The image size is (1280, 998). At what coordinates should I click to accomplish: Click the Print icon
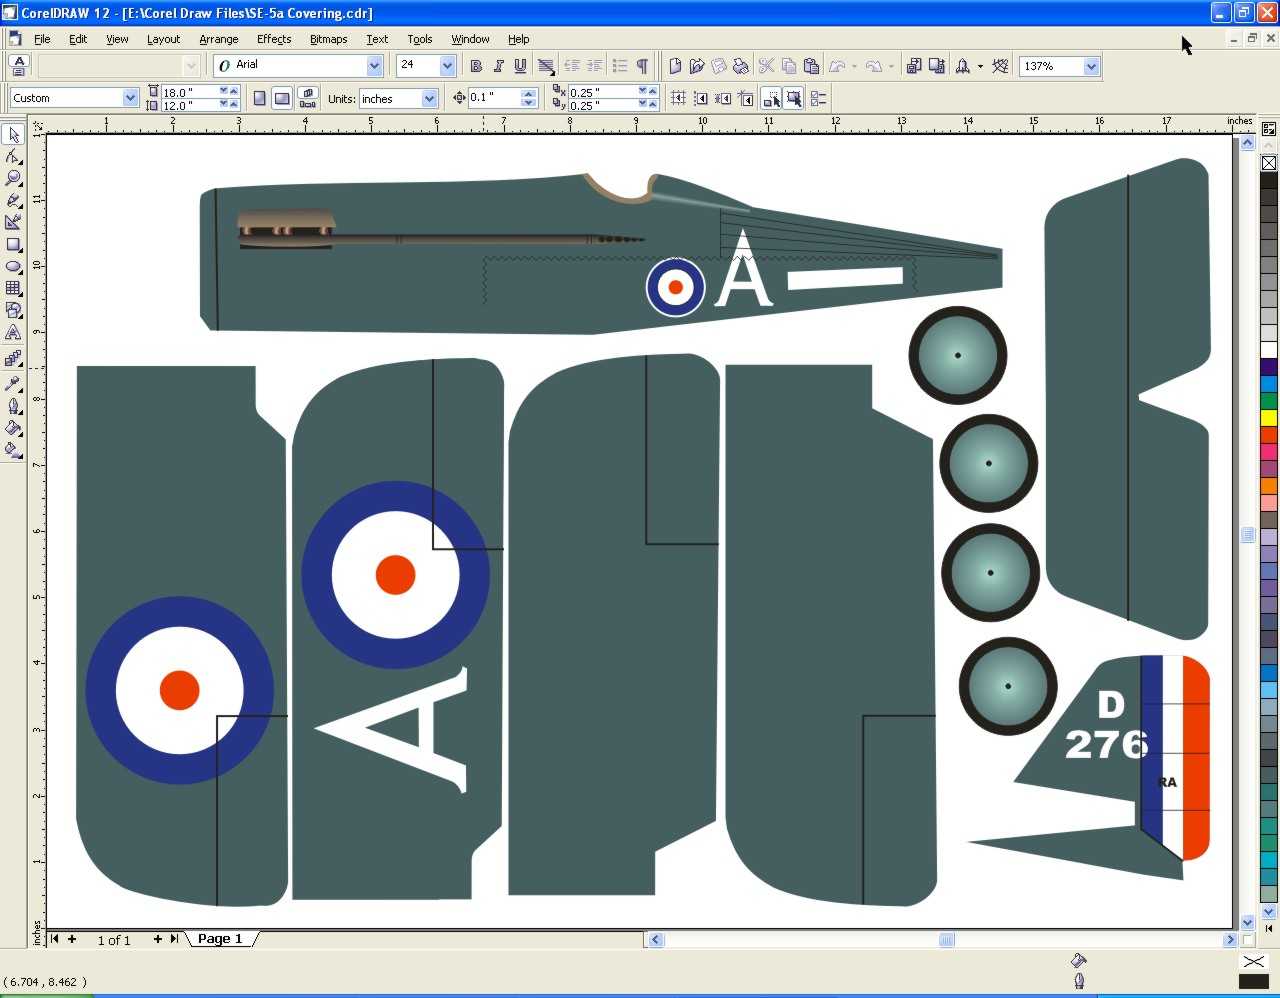[x=741, y=66]
